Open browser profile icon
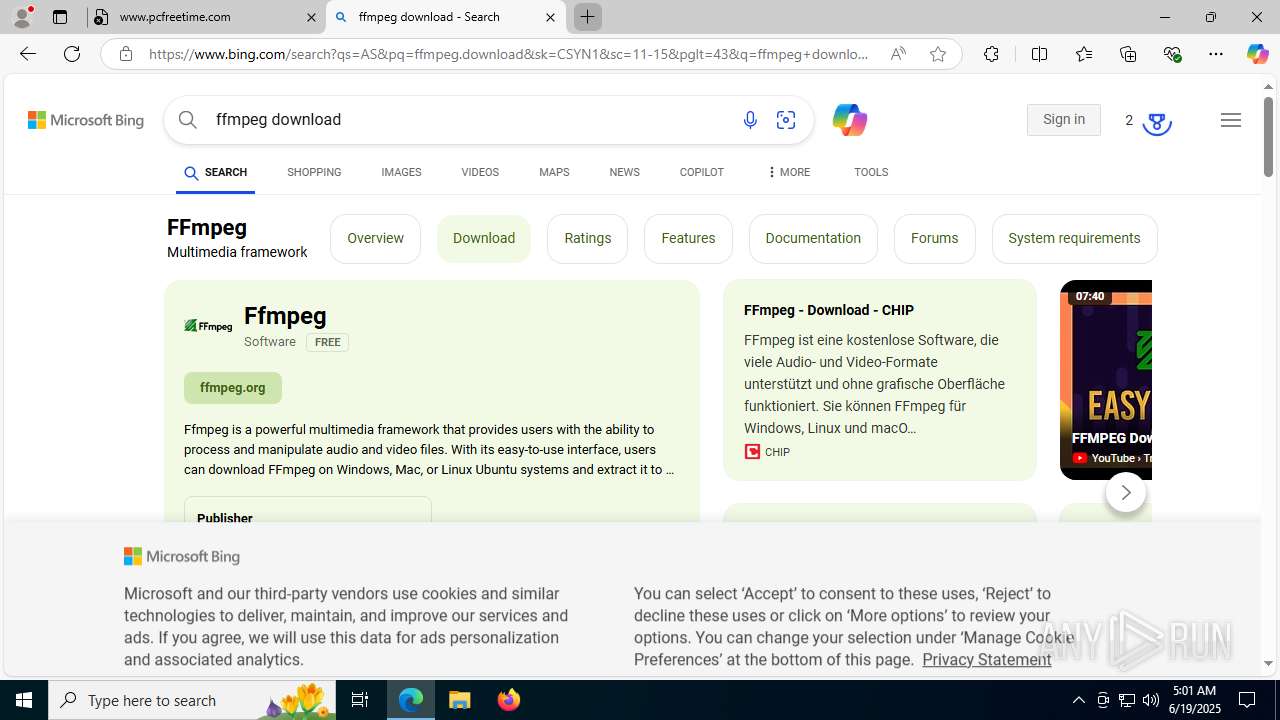 click(22, 17)
